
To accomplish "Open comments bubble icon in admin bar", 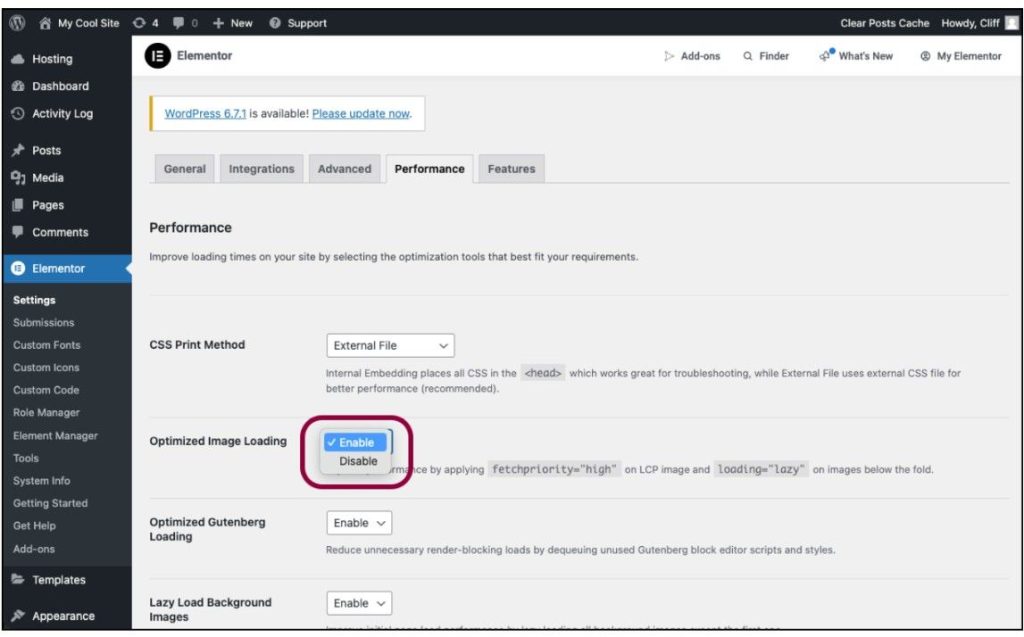I will [178, 23].
